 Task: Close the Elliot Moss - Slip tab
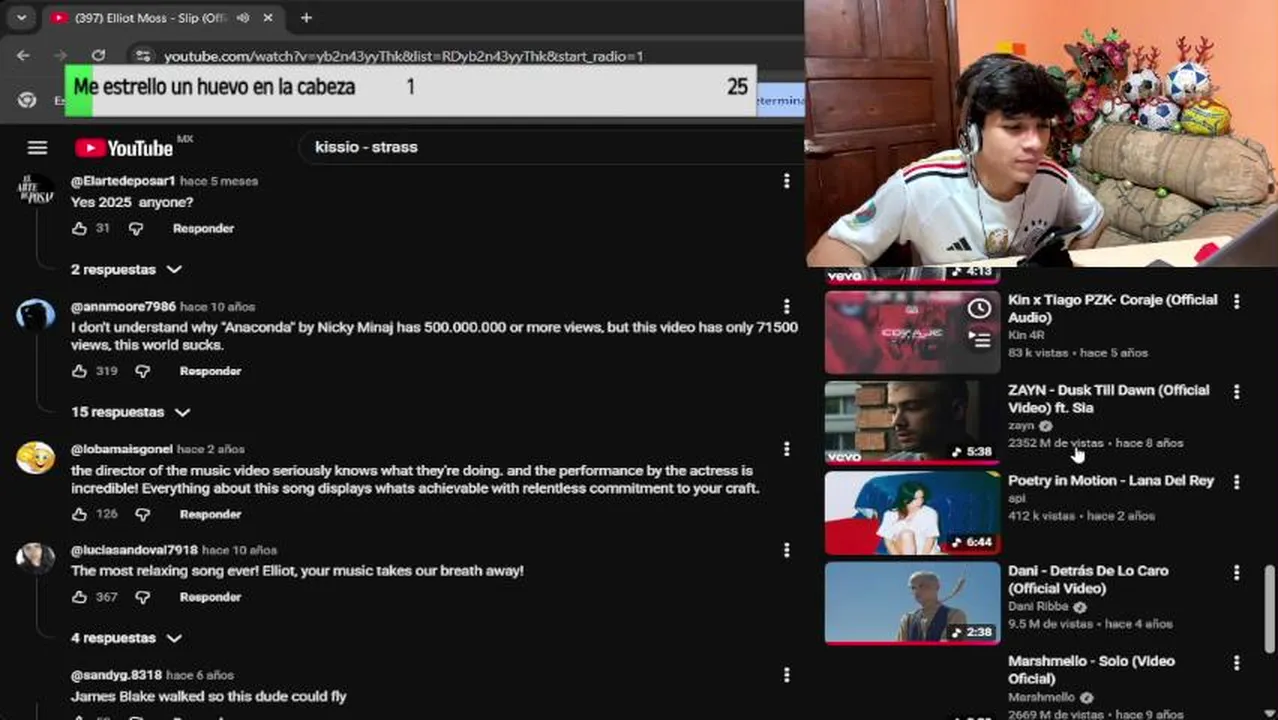click(268, 17)
